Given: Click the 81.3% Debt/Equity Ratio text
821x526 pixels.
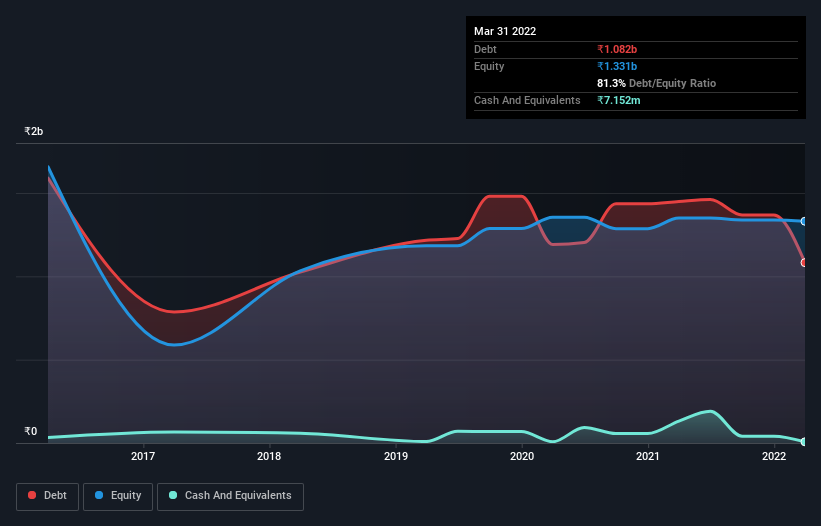Looking at the screenshot, I should (x=657, y=83).
